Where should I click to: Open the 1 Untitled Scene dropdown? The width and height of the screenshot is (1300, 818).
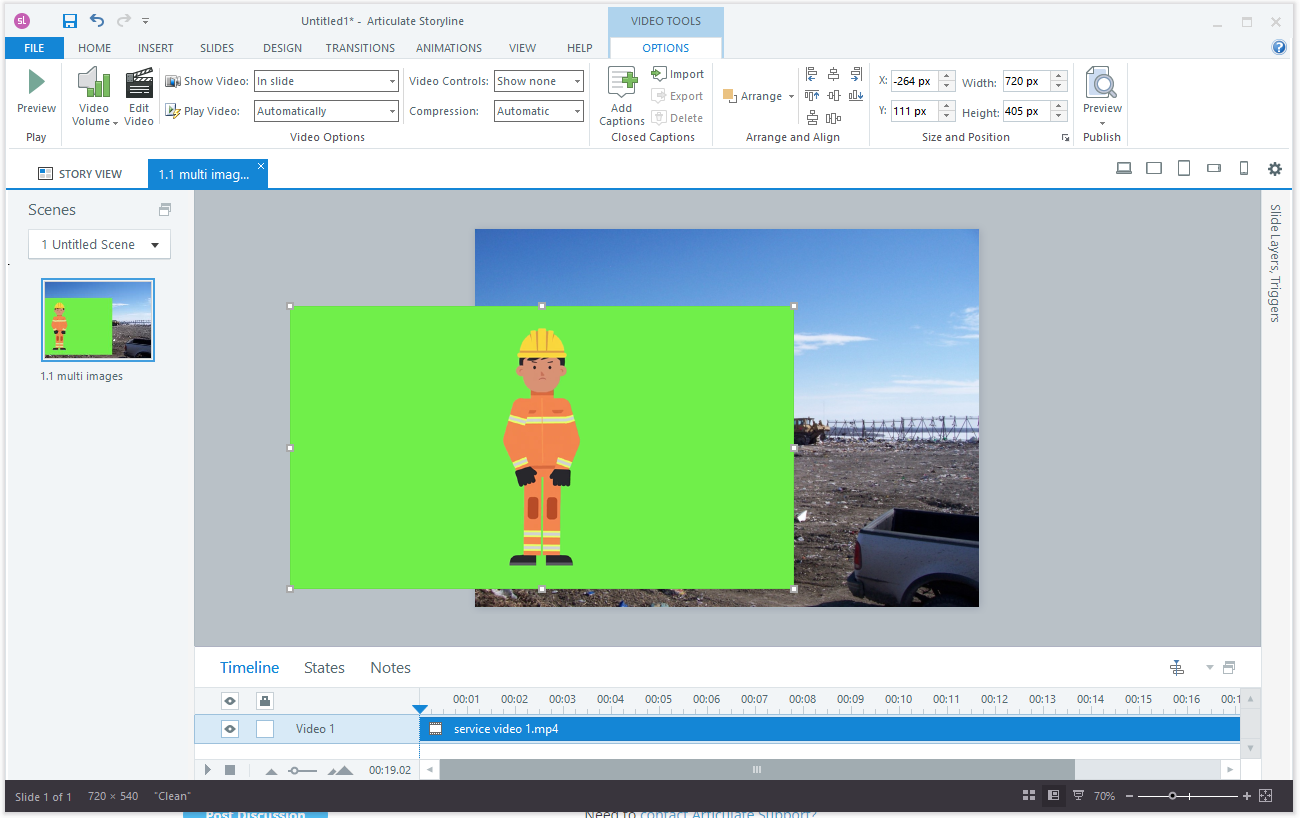pyautogui.click(x=99, y=244)
